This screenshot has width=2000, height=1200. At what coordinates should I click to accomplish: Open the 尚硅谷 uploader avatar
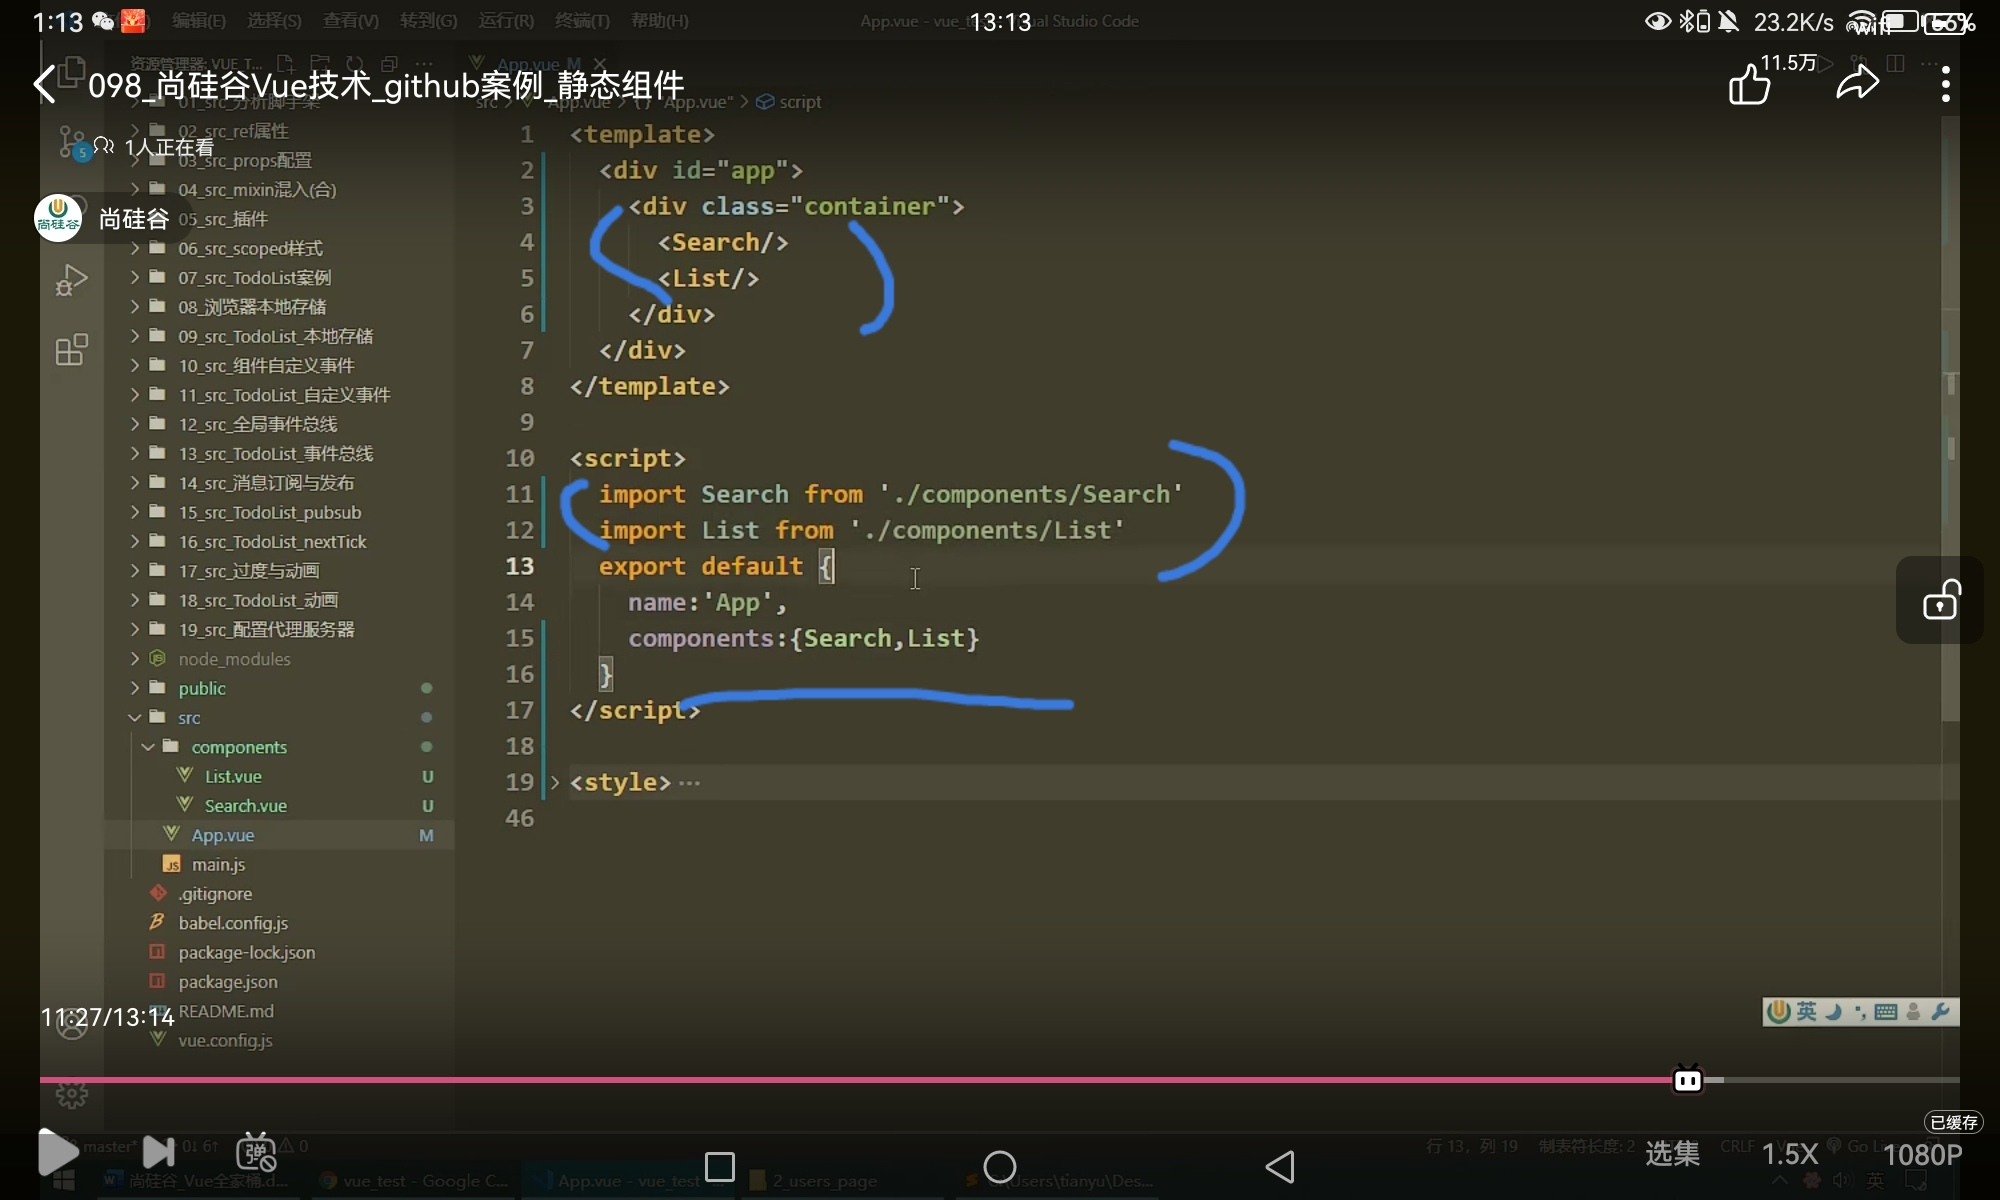pos(58,218)
